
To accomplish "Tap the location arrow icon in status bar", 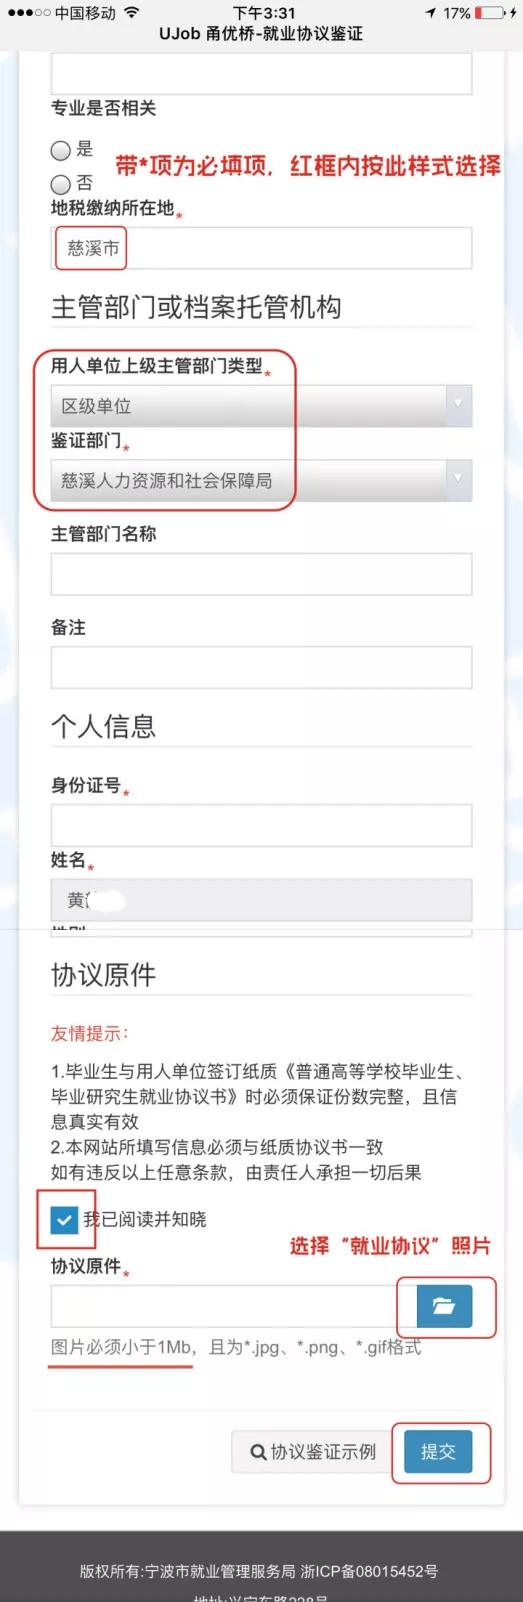I will tap(430, 13).
